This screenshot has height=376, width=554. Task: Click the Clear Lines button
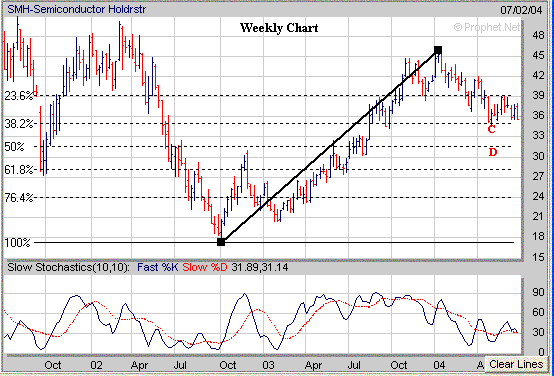516,364
